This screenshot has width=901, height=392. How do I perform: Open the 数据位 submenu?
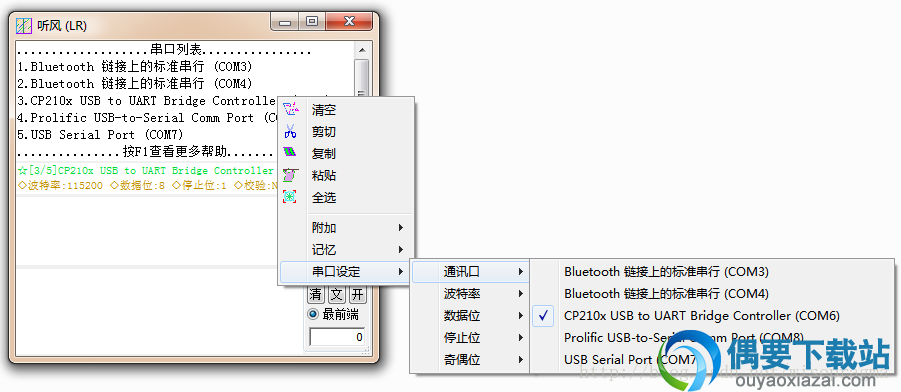(x=471, y=316)
